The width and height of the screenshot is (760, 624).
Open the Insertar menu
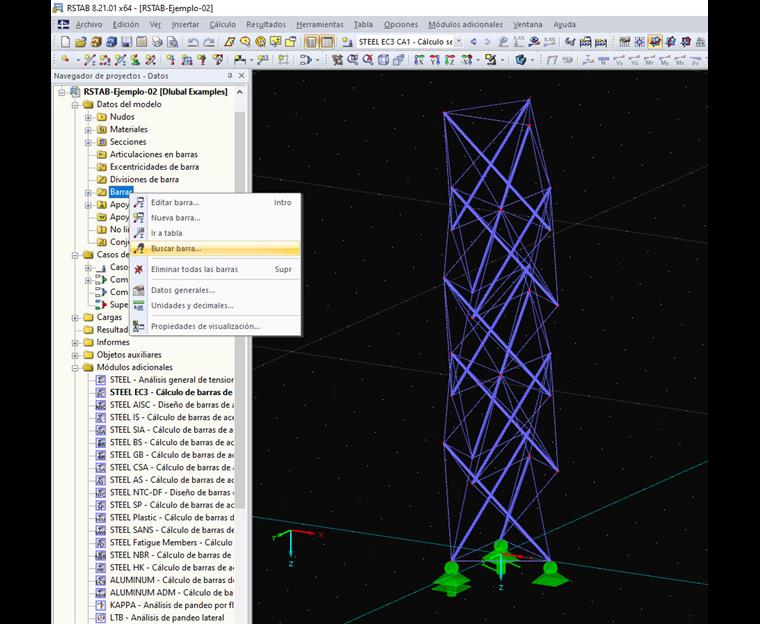coord(185,24)
